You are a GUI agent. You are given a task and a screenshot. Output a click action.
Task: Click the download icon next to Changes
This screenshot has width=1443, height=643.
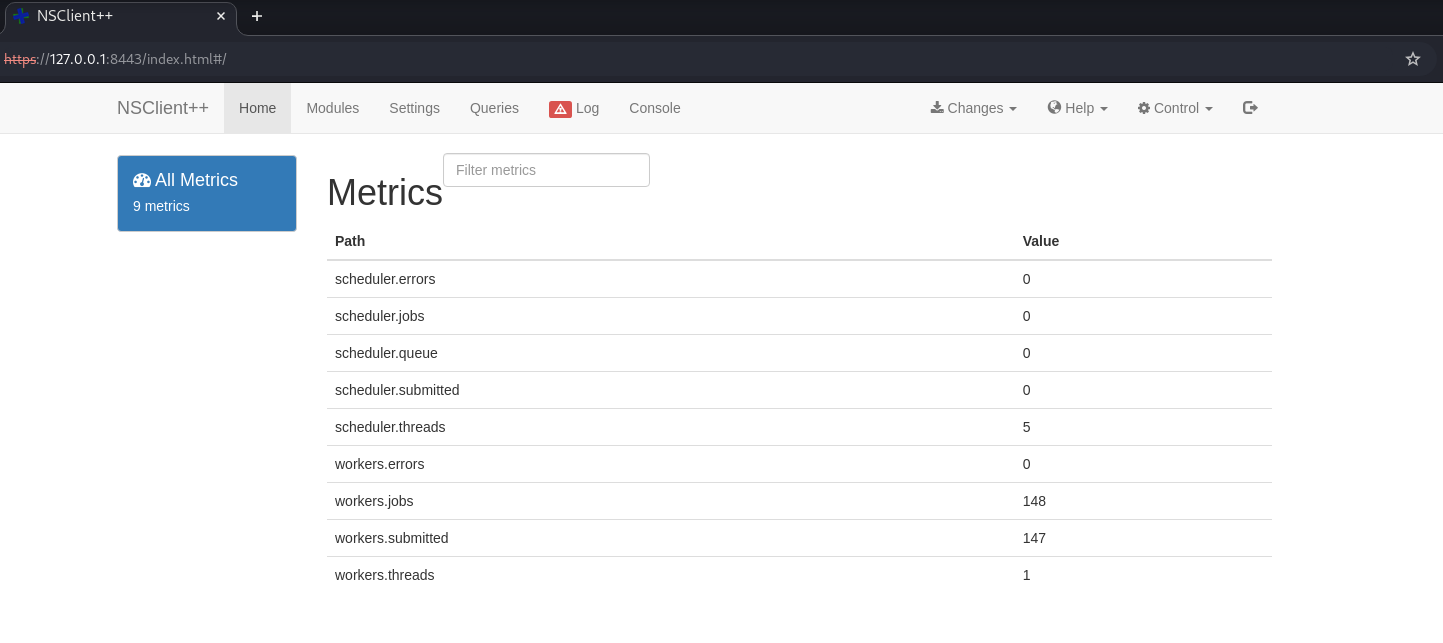pyautogui.click(x=937, y=108)
